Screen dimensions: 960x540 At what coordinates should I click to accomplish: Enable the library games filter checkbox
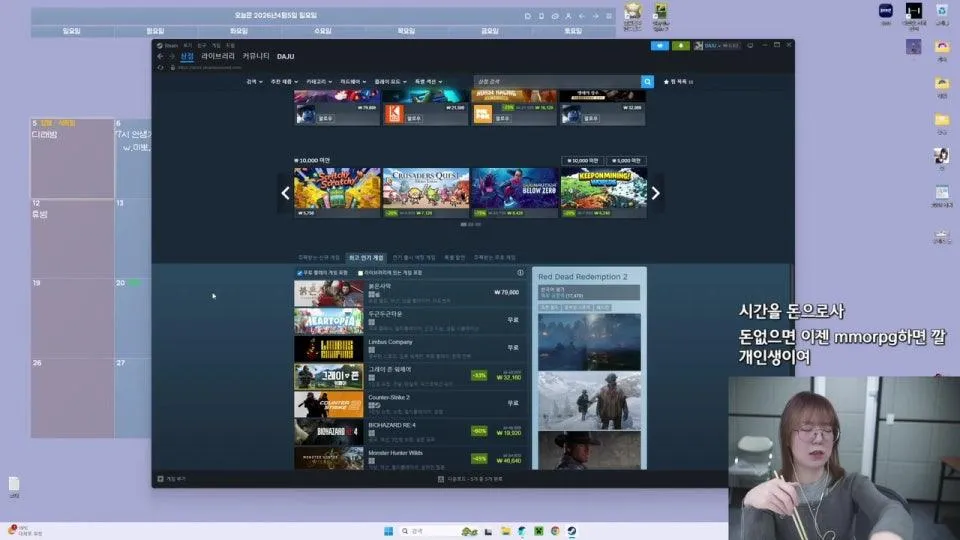point(361,272)
